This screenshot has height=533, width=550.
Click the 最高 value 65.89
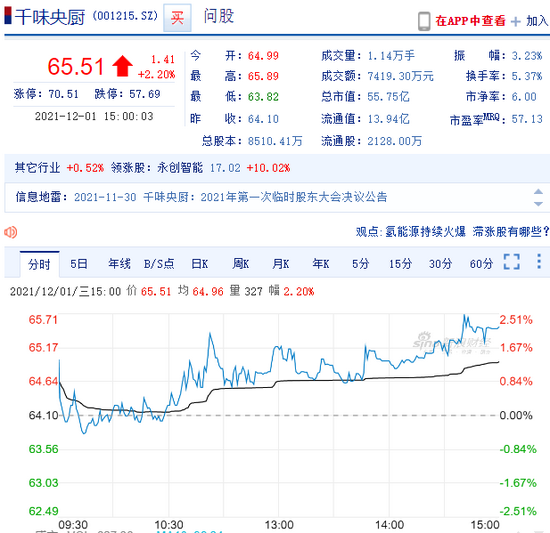tap(263, 76)
